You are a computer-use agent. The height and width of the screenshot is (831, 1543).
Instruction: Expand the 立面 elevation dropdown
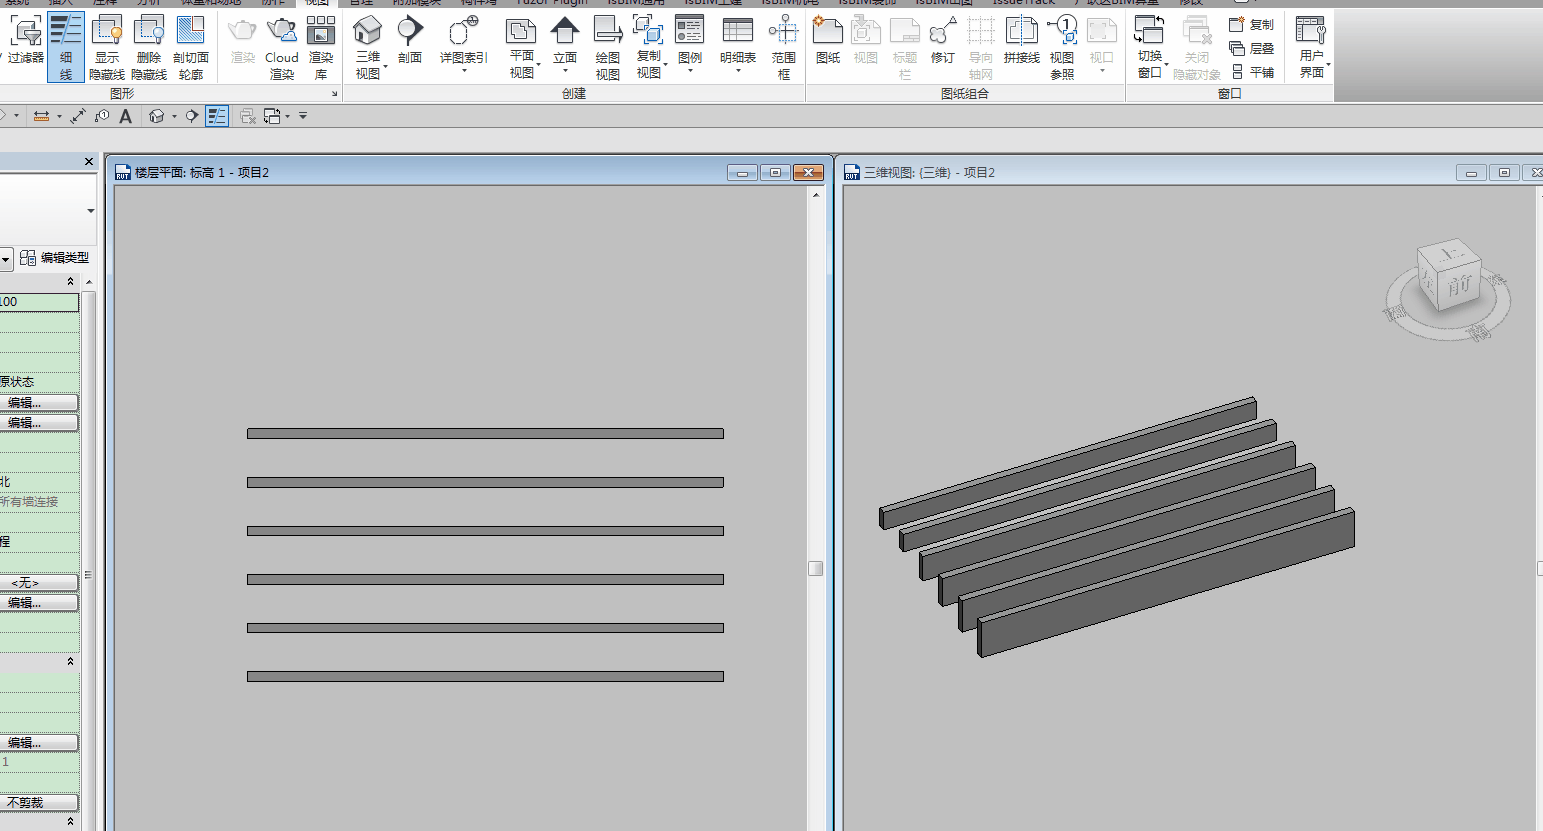pyautogui.click(x=565, y=44)
